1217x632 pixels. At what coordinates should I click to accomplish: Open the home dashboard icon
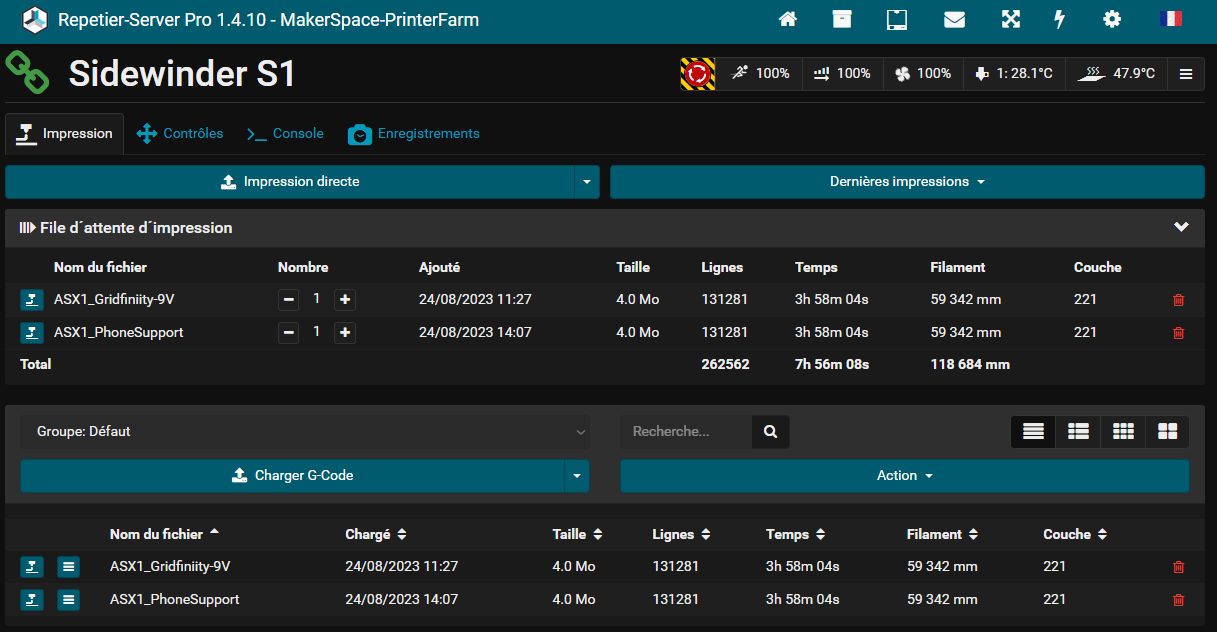pos(788,19)
